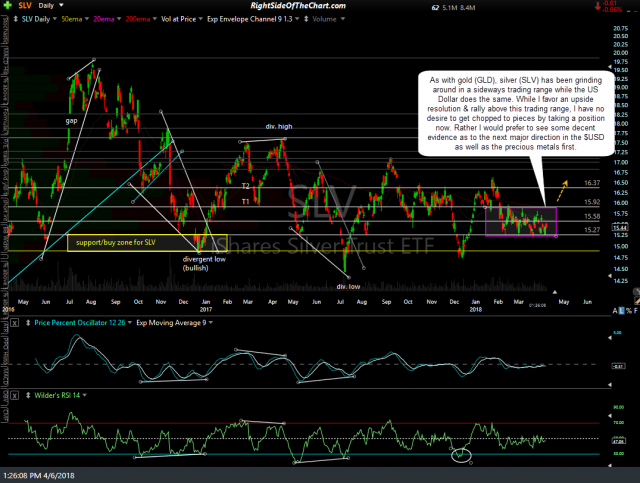Toggle the % percent-scale axis button

(x=629, y=311)
